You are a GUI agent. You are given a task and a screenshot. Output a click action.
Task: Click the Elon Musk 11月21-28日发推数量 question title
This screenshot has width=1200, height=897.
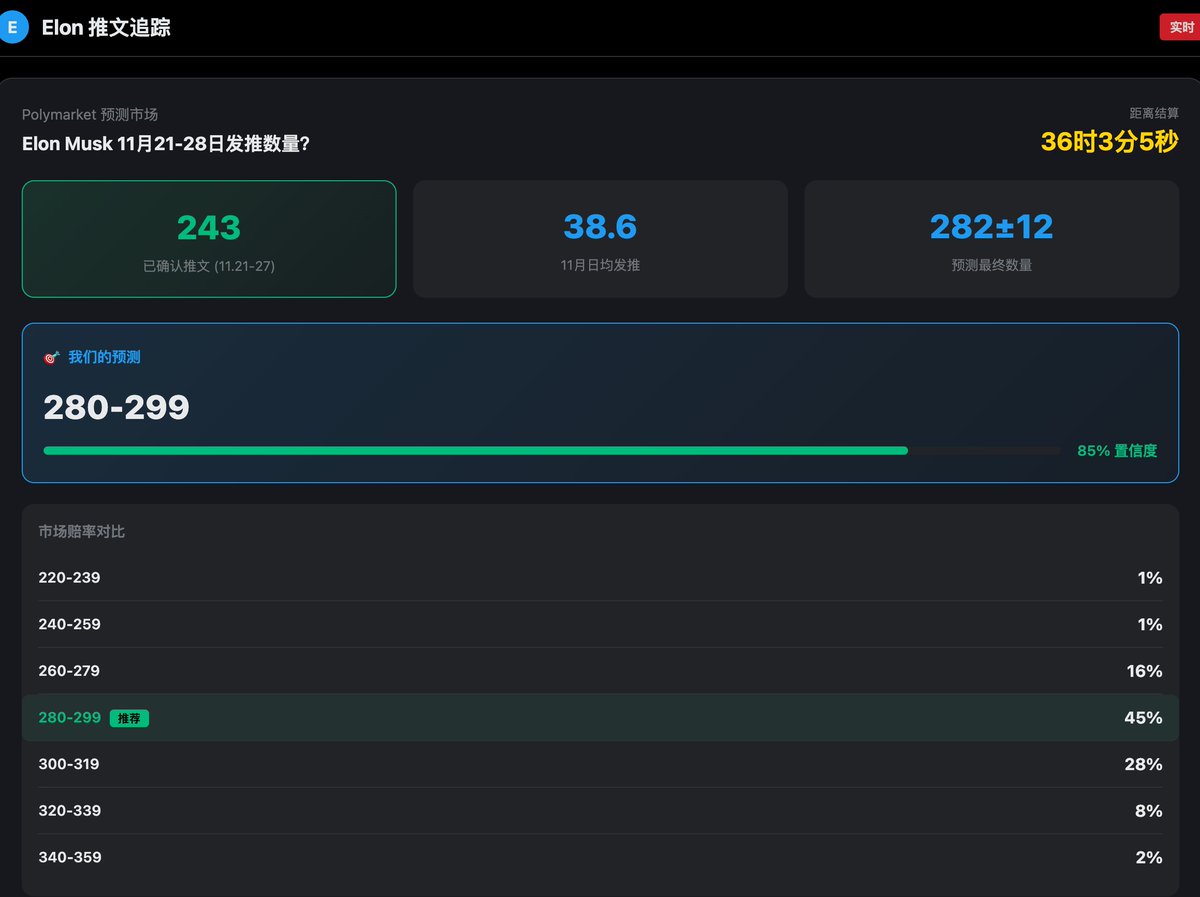click(166, 144)
